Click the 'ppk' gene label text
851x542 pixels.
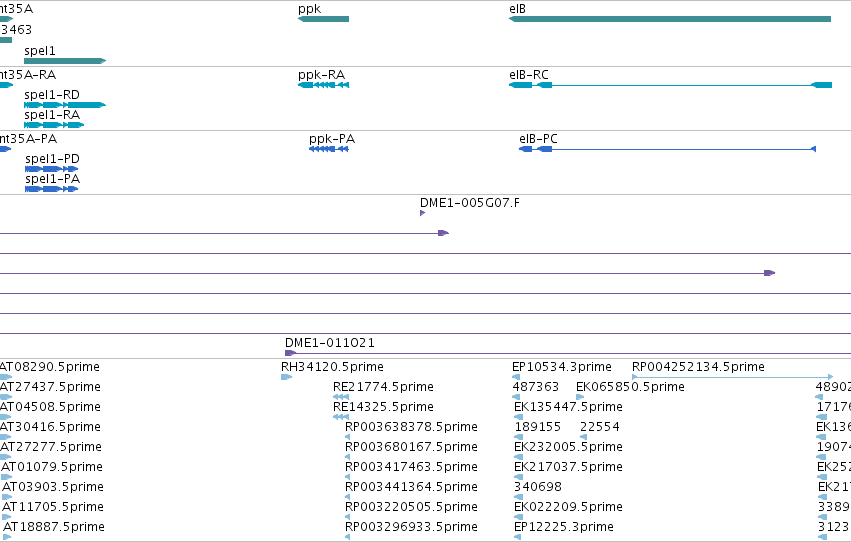[309, 9]
